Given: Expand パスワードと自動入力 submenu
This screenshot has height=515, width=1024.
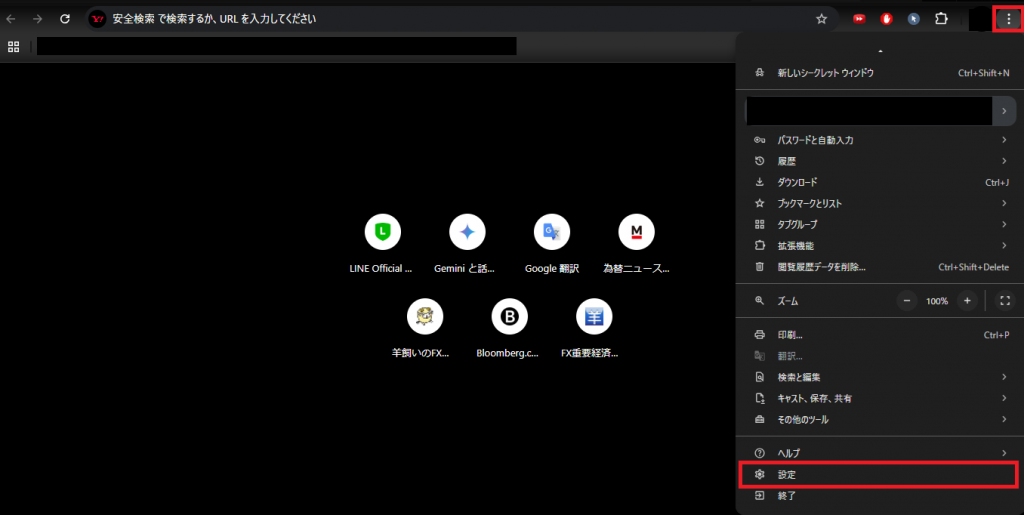Looking at the screenshot, I should tap(879, 140).
